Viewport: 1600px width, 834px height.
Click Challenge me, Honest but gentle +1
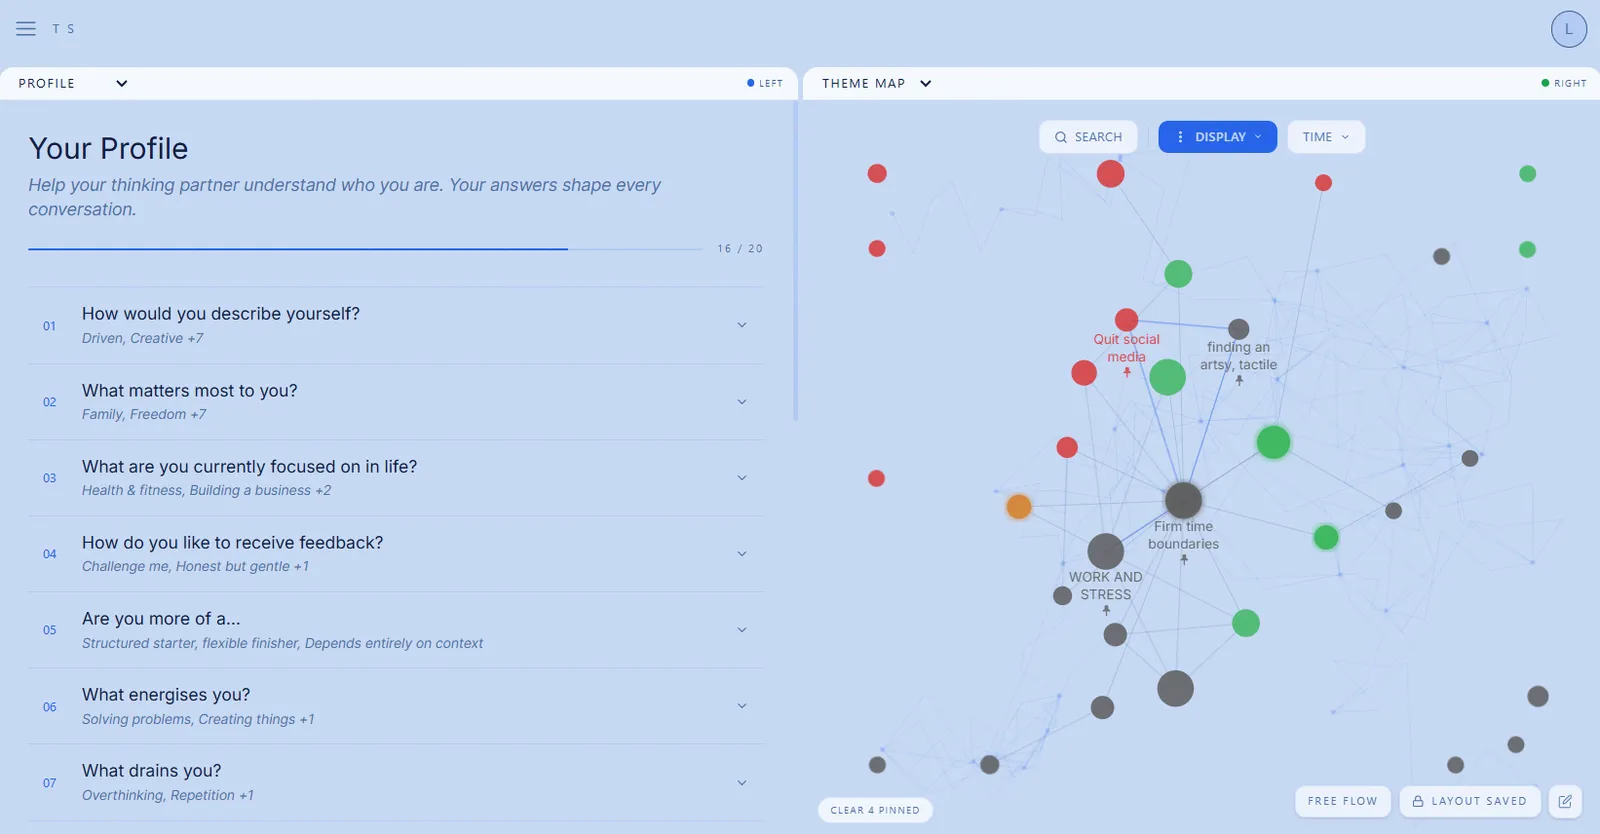tap(195, 566)
